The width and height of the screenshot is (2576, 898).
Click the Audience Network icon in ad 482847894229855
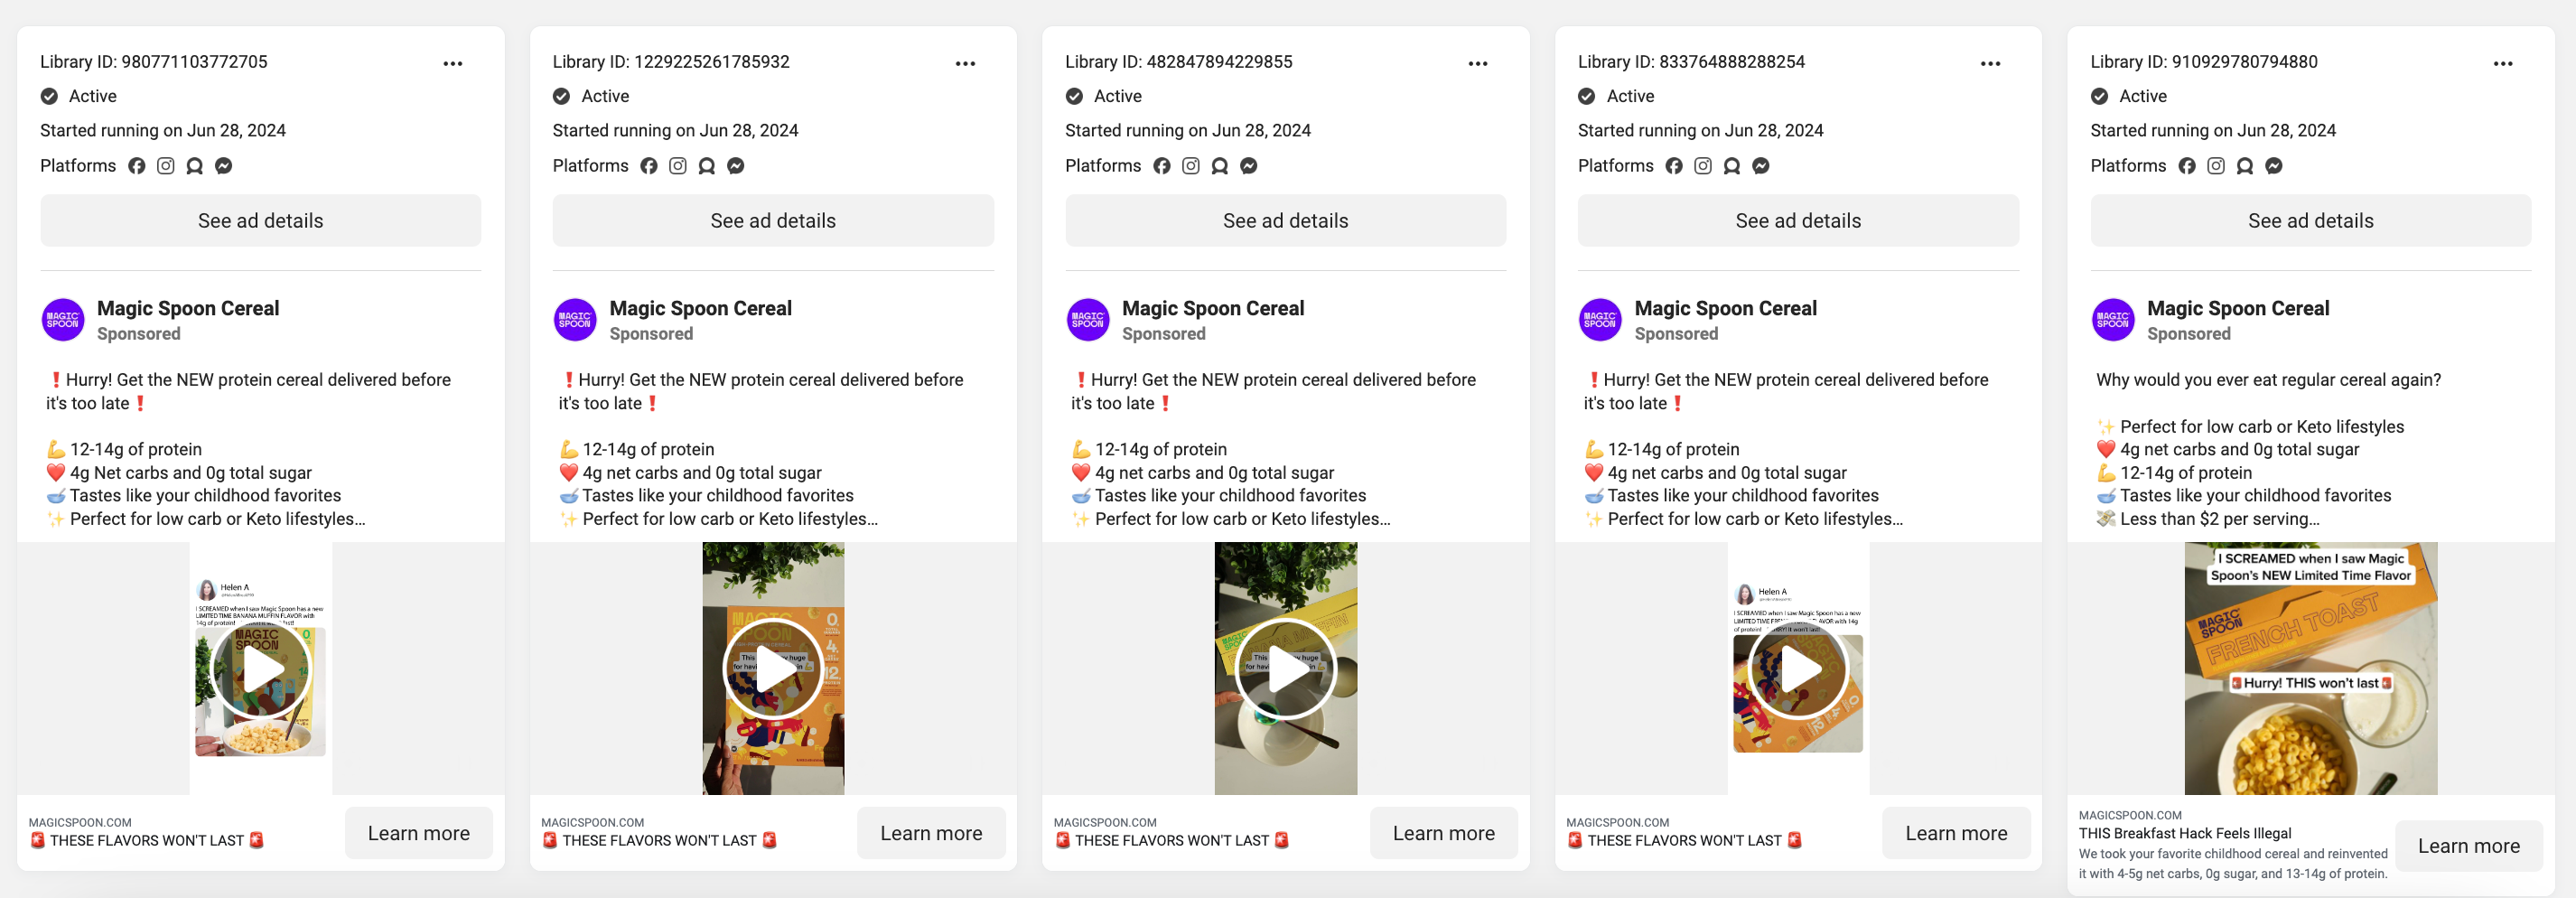pos(1219,166)
